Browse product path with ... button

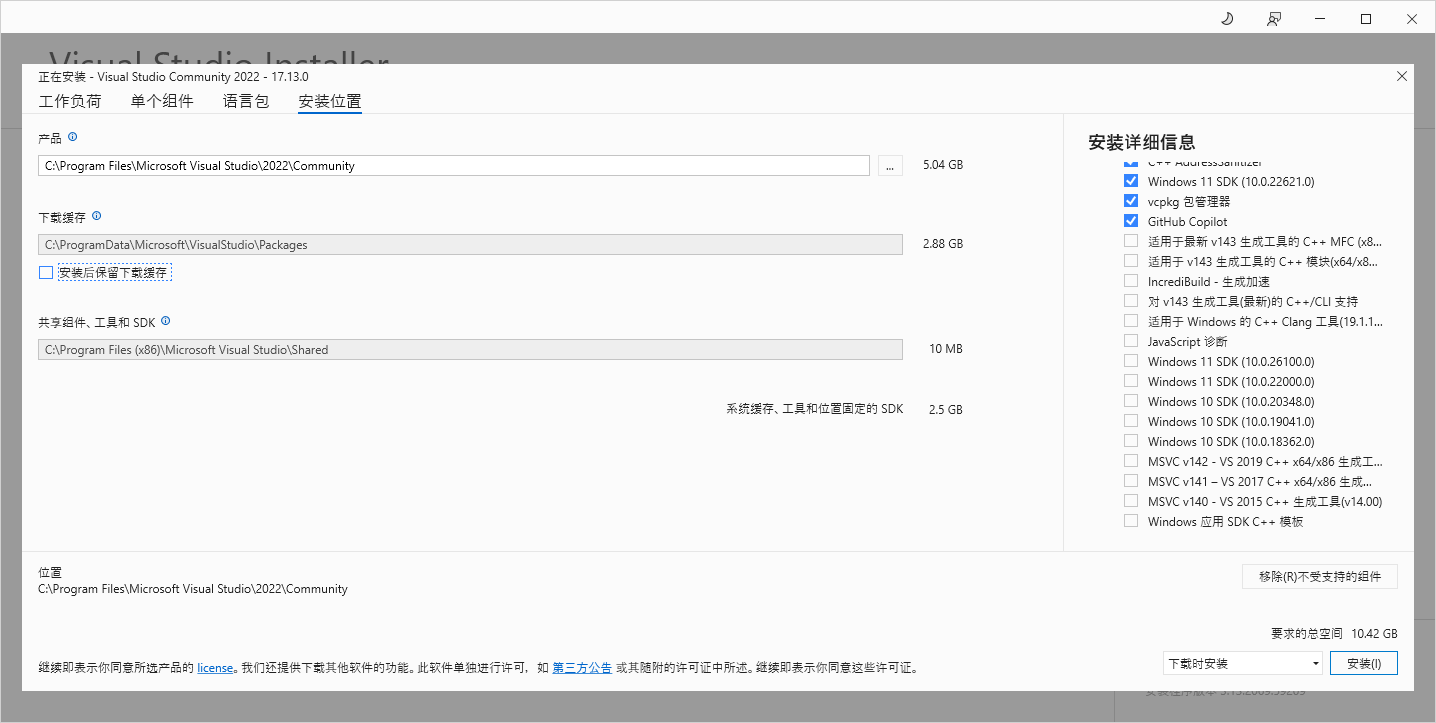[890, 165]
